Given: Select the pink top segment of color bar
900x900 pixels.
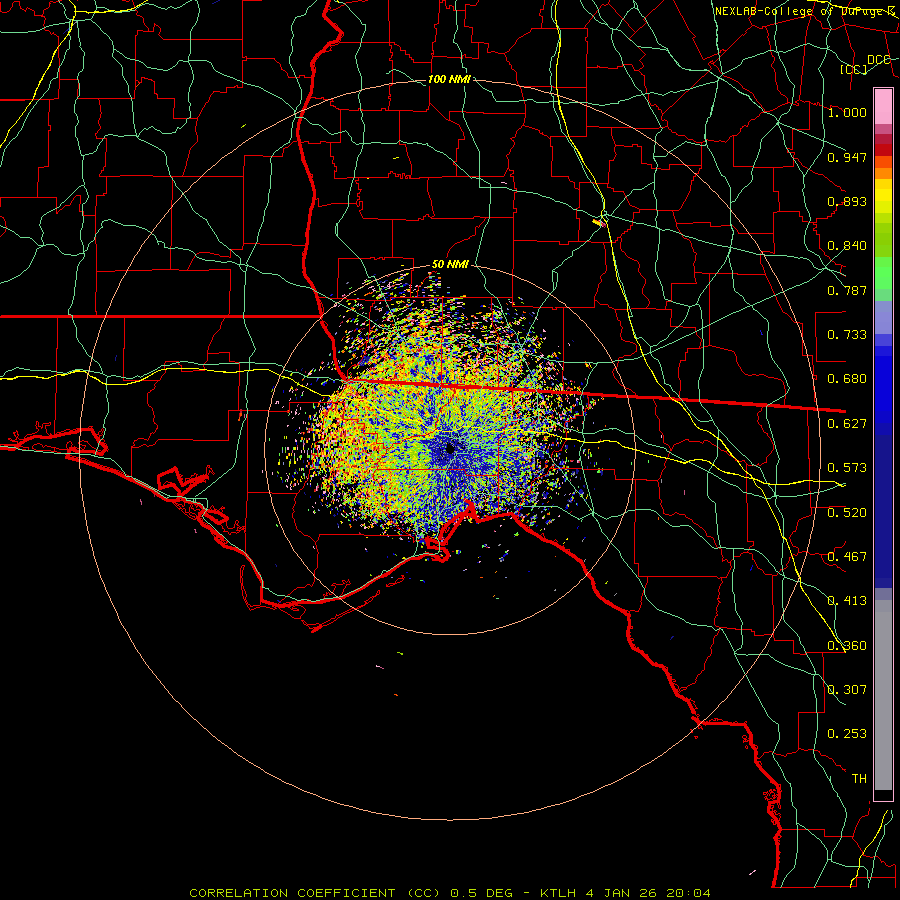Looking at the screenshot, I should click(883, 107).
